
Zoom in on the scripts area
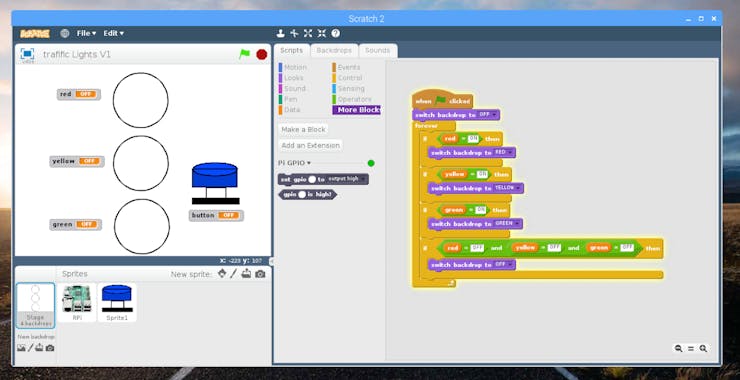pyautogui.click(x=703, y=348)
